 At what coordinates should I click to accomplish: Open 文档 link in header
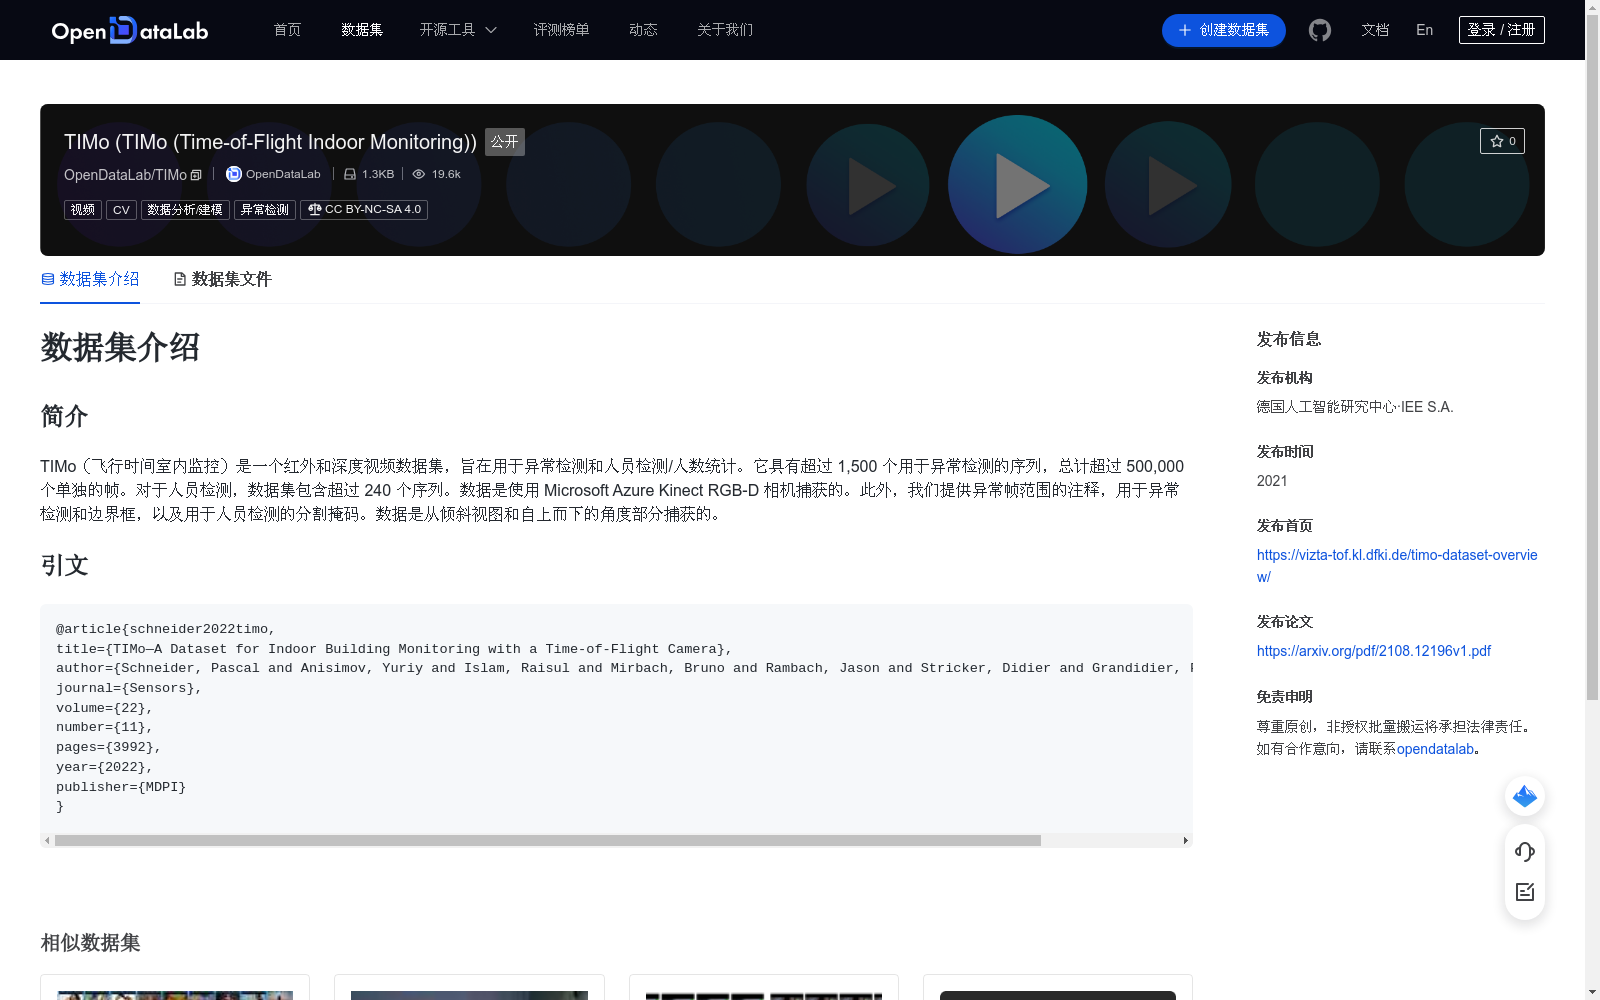click(x=1375, y=30)
